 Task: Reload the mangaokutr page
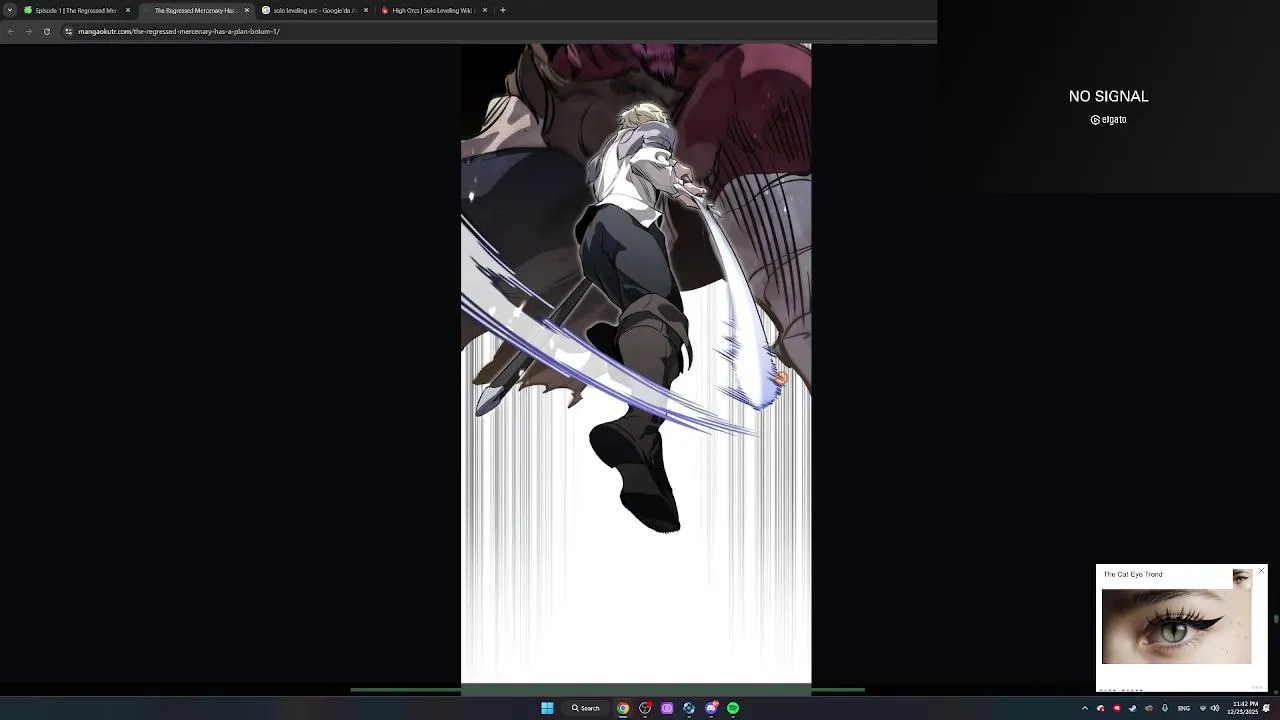46,31
